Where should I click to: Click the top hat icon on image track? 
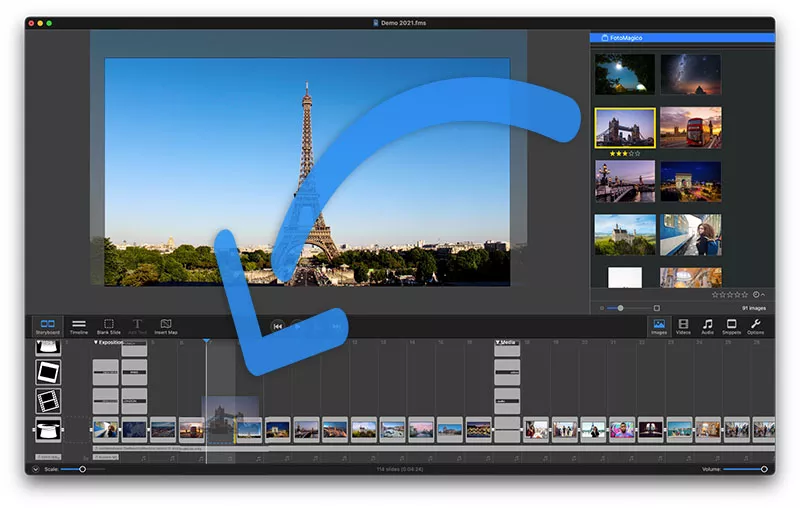coord(48,430)
